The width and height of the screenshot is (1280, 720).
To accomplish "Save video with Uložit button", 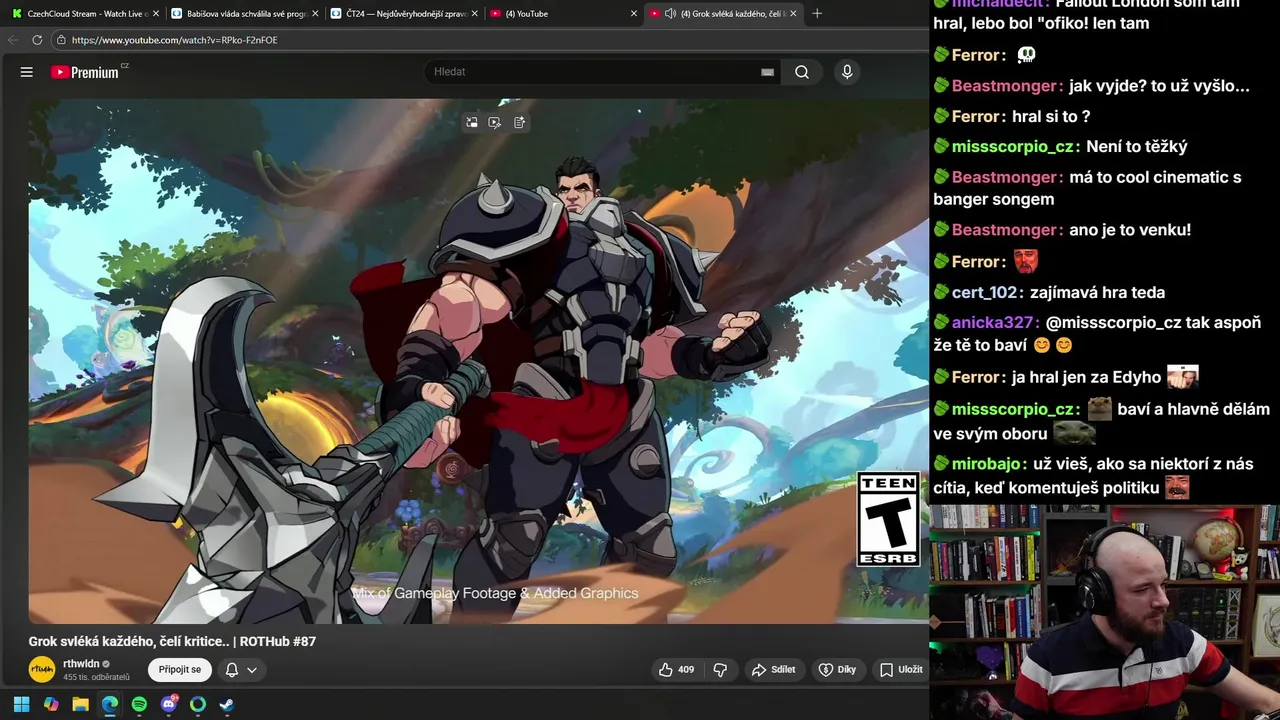I will pyautogui.click(x=901, y=670).
